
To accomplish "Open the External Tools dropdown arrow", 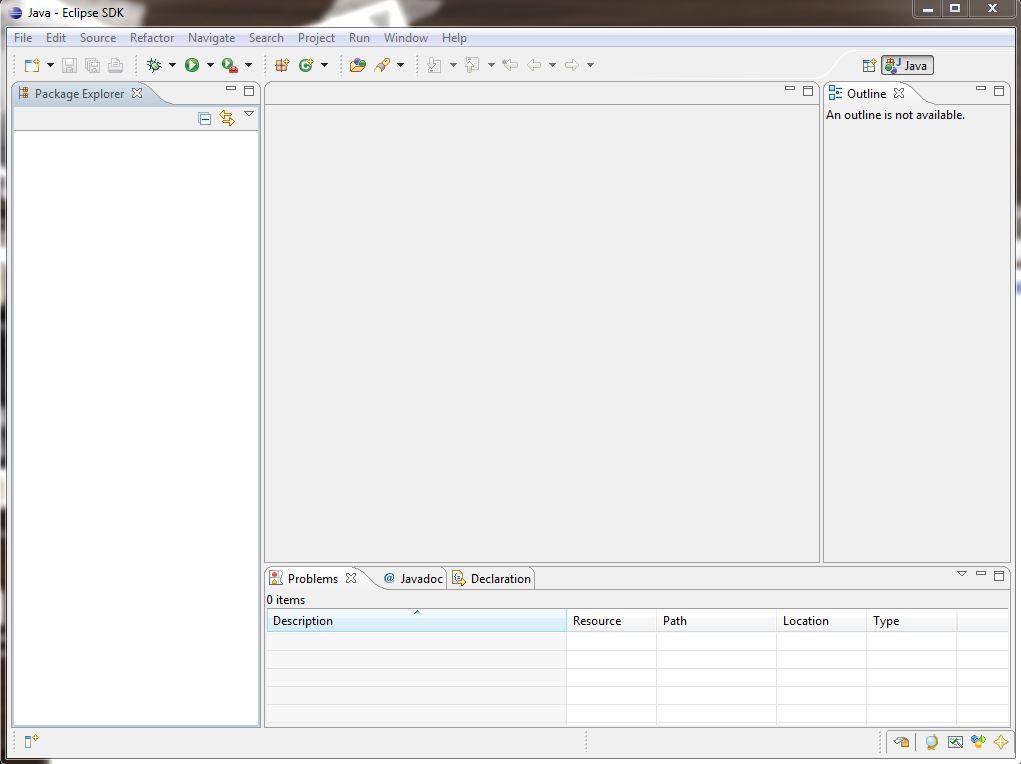I will pyautogui.click(x=248, y=65).
